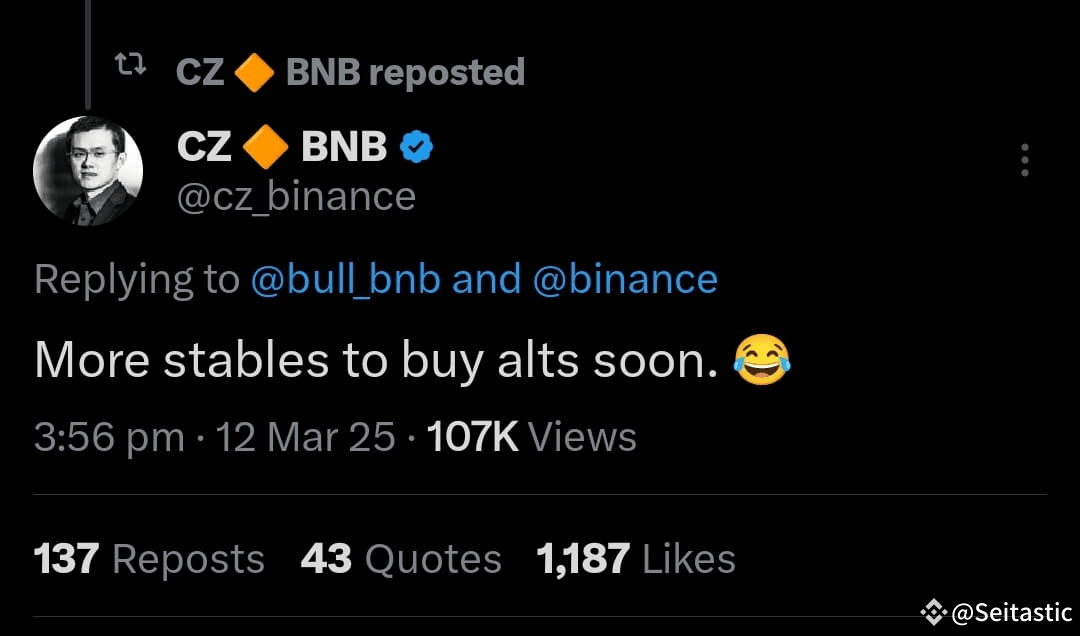Open the @cz_binance handle
Screen dimensions: 1080x636
tap(296, 198)
